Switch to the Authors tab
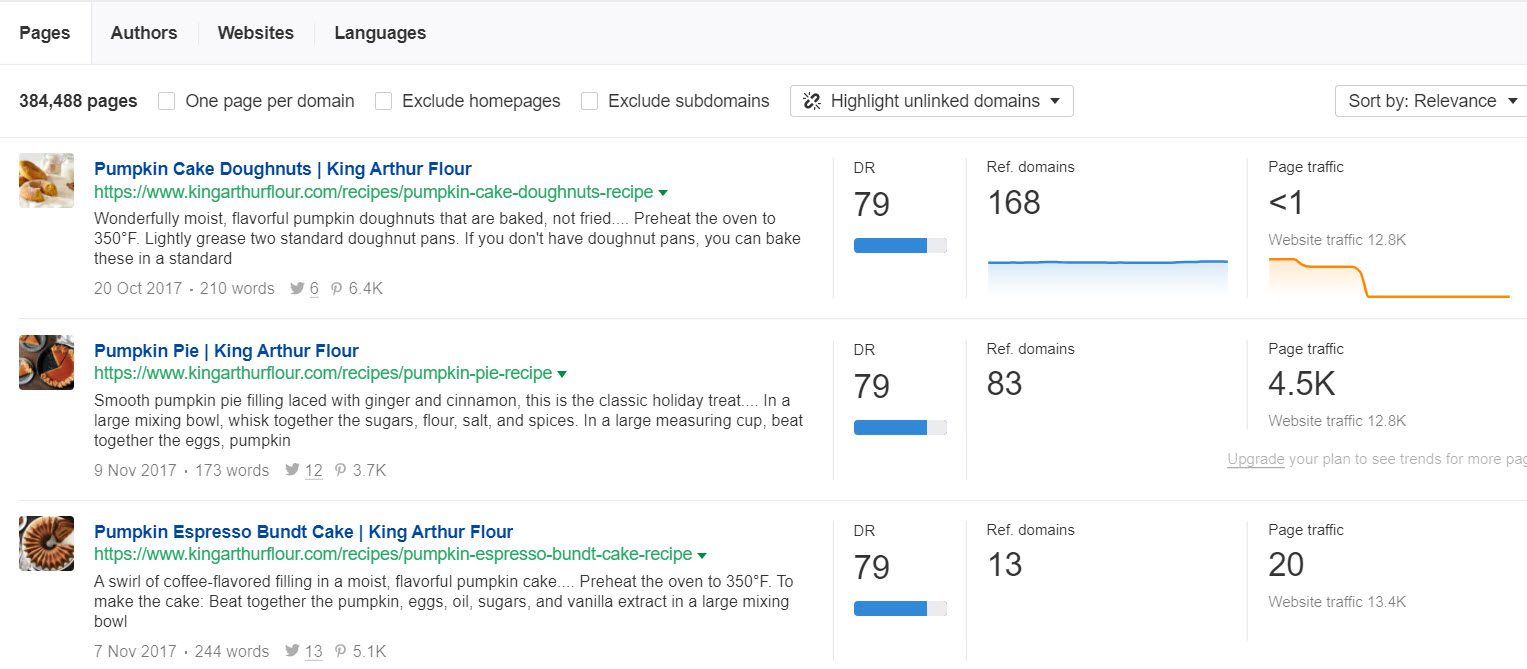 tap(143, 32)
